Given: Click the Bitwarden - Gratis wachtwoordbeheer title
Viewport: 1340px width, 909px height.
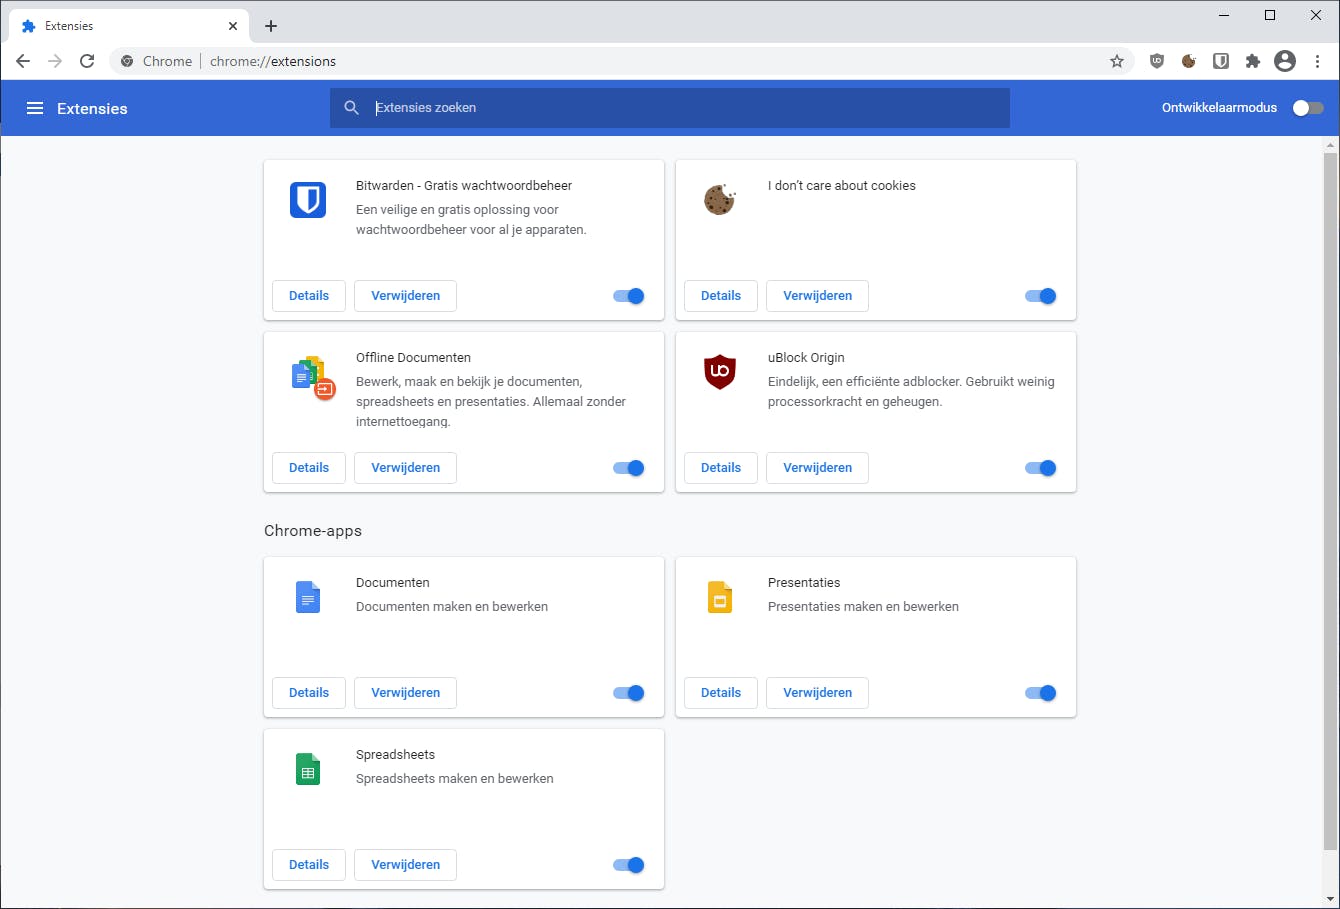Looking at the screenshot, I should 464,186.
